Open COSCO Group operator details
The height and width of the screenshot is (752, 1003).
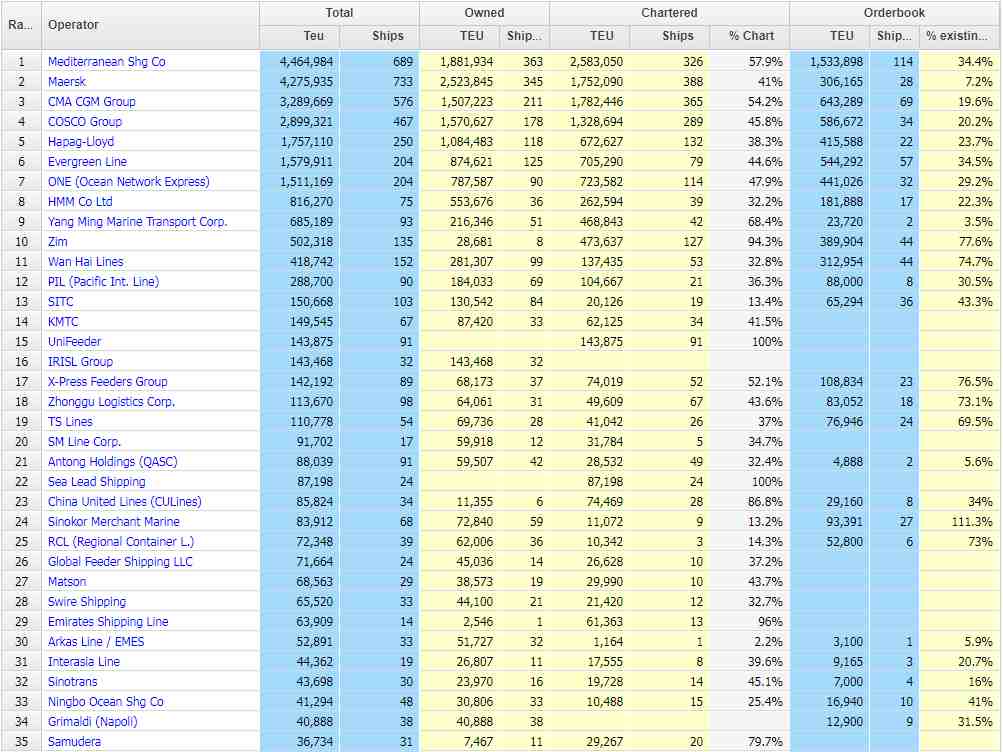click(x=84, y=121)
